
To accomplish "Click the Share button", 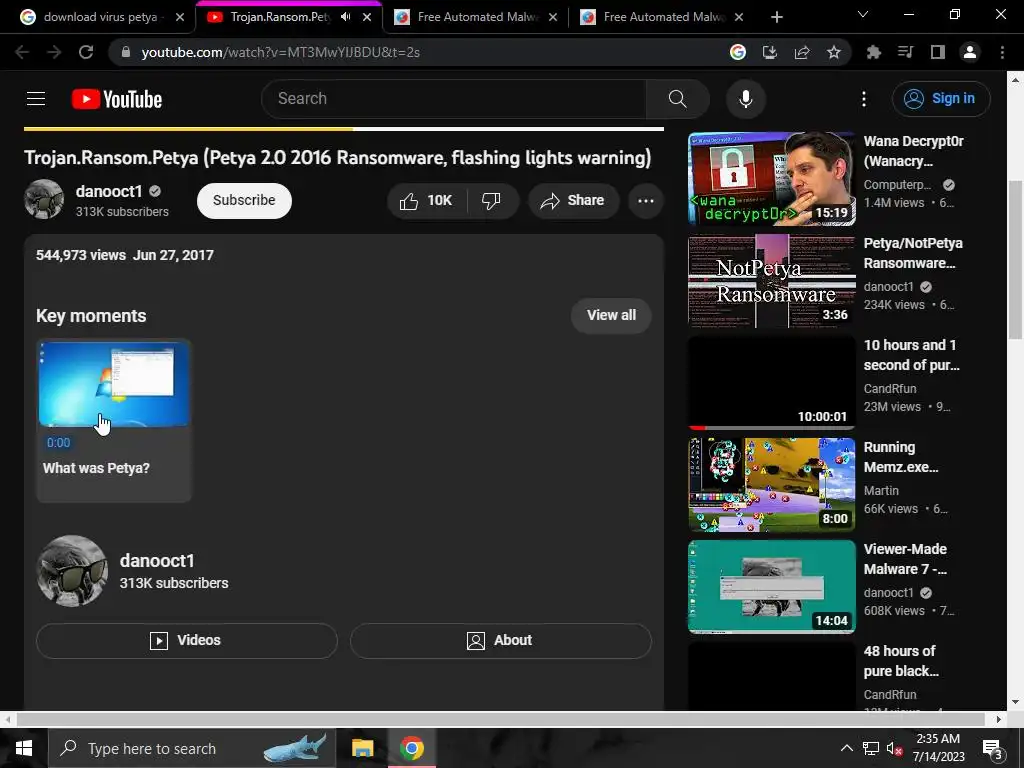I will (x=573, y=200).
